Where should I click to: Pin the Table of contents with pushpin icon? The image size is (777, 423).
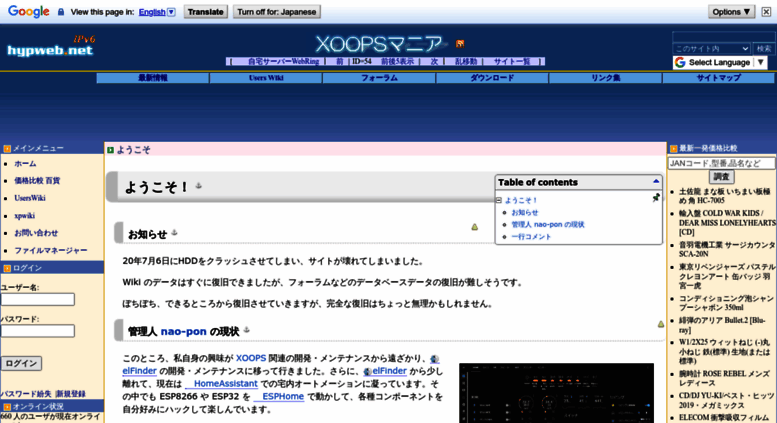[x=656, y=198]
